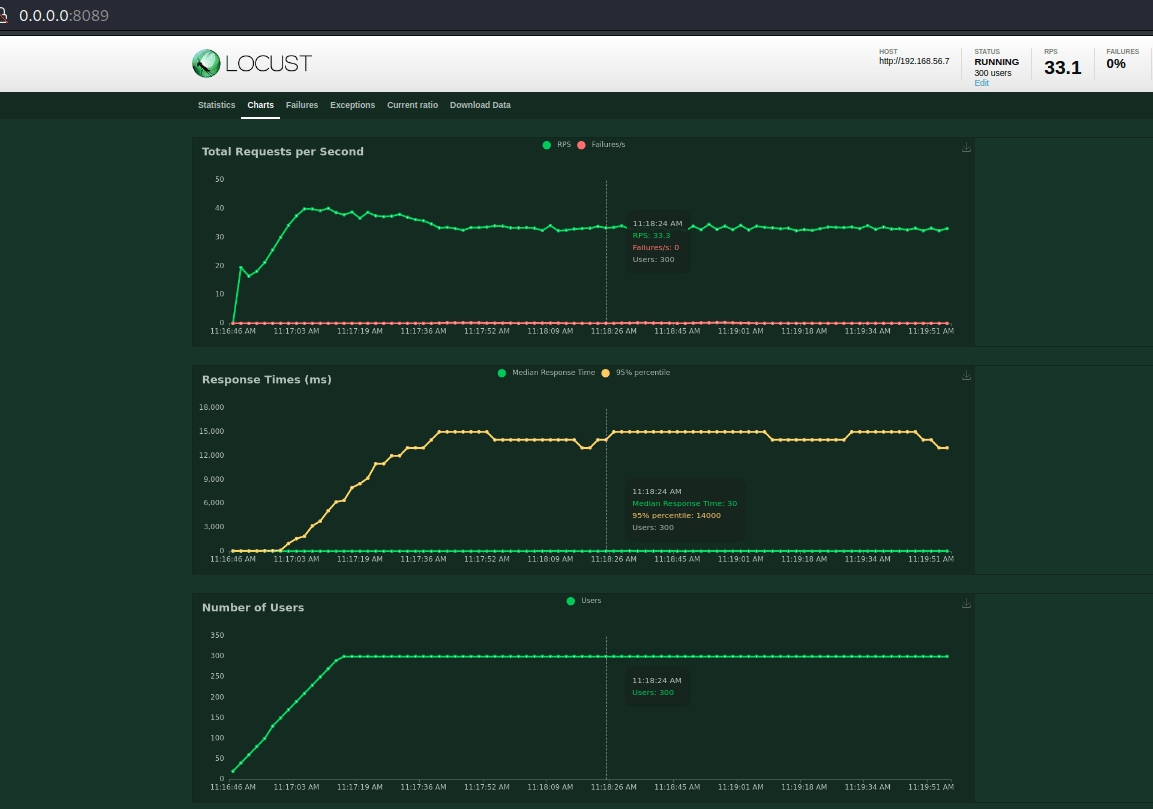Open the Download Data tab
Viewport: 1153px width, 809px height.
480,105
